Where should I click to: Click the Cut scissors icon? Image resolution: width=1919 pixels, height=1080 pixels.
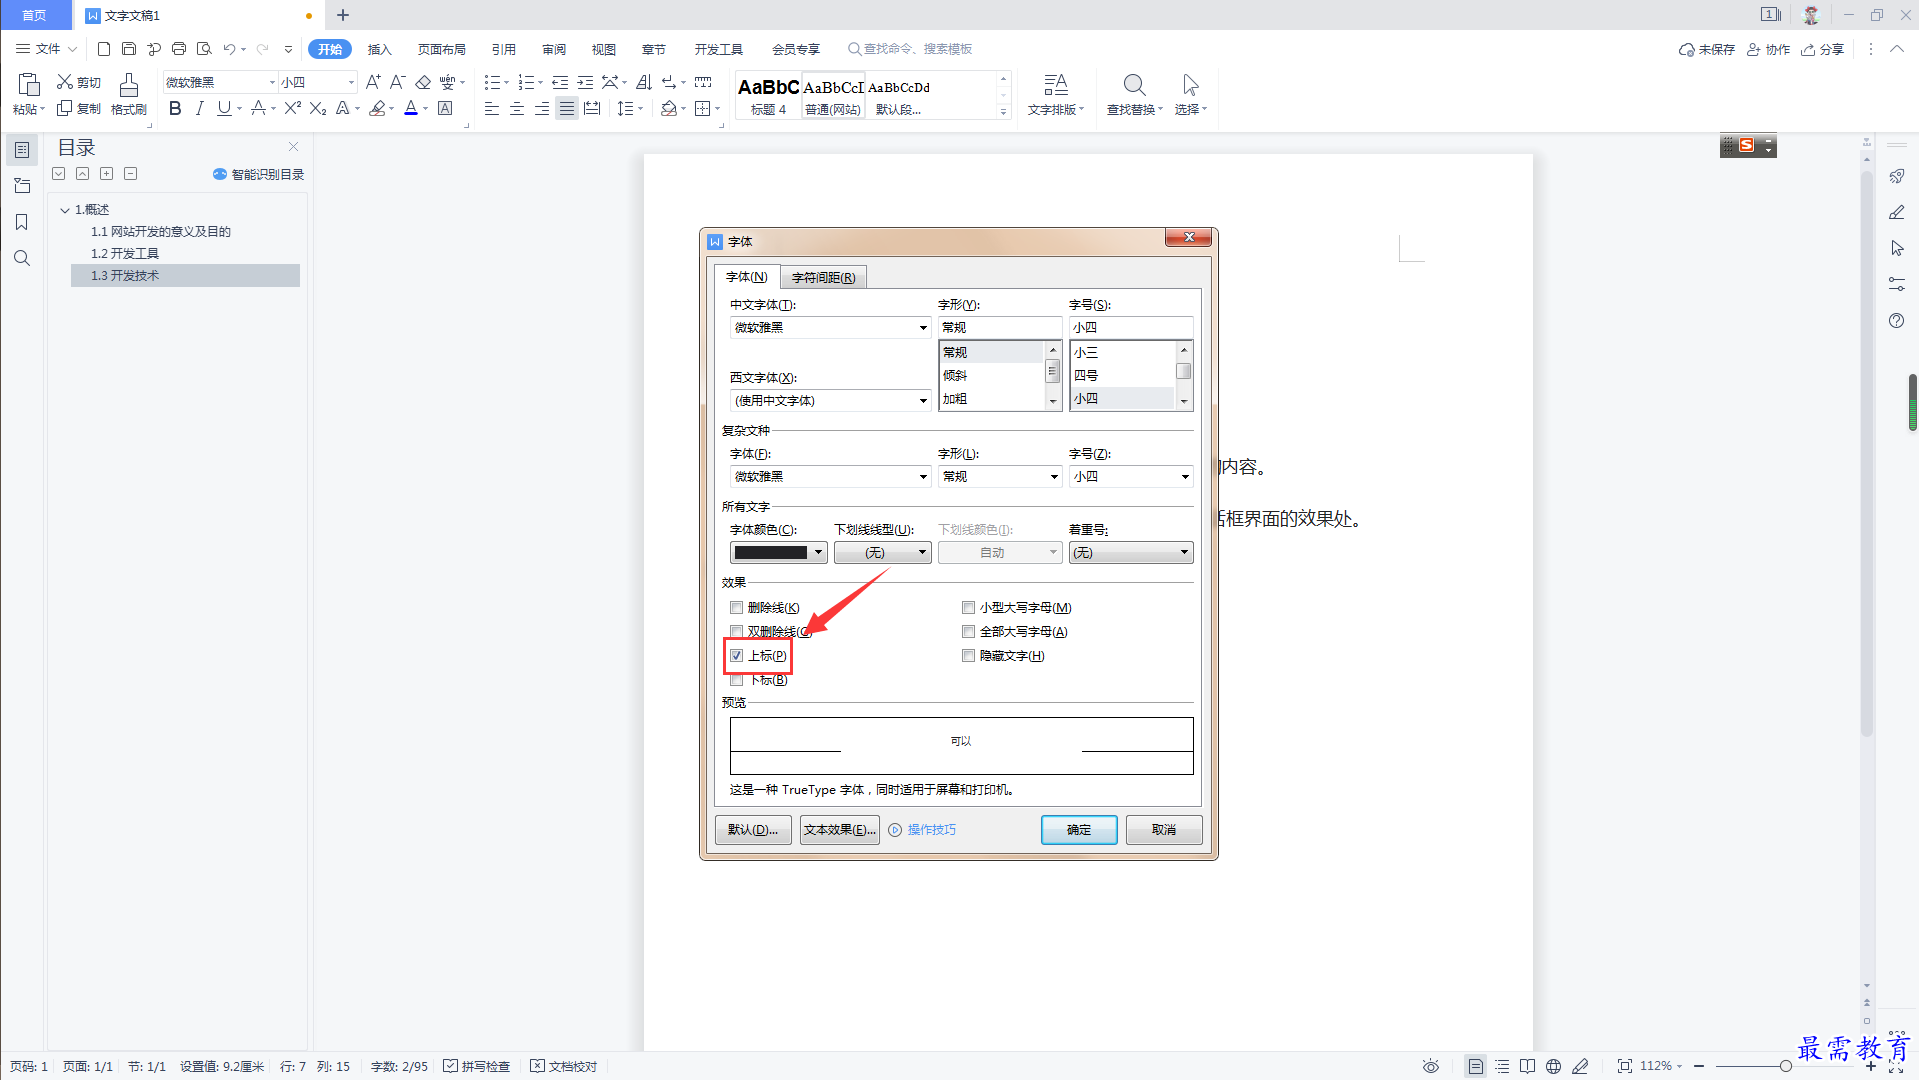pos(65,82)
